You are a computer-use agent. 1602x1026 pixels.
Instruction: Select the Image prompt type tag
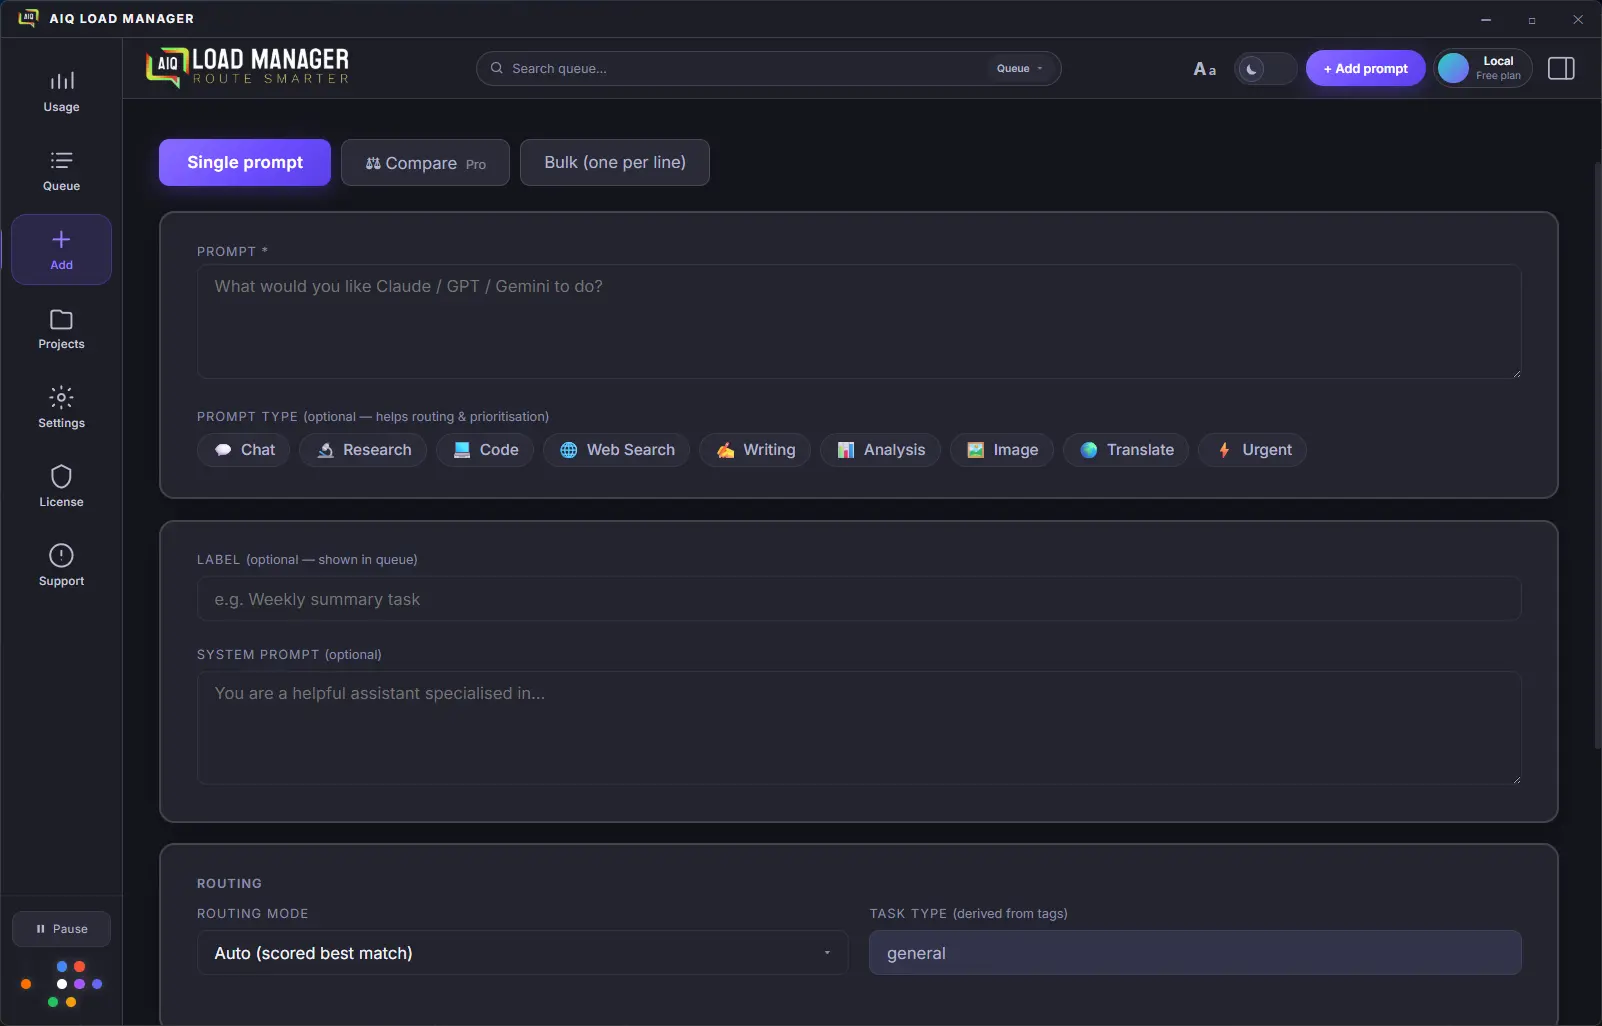(1002, 450)
